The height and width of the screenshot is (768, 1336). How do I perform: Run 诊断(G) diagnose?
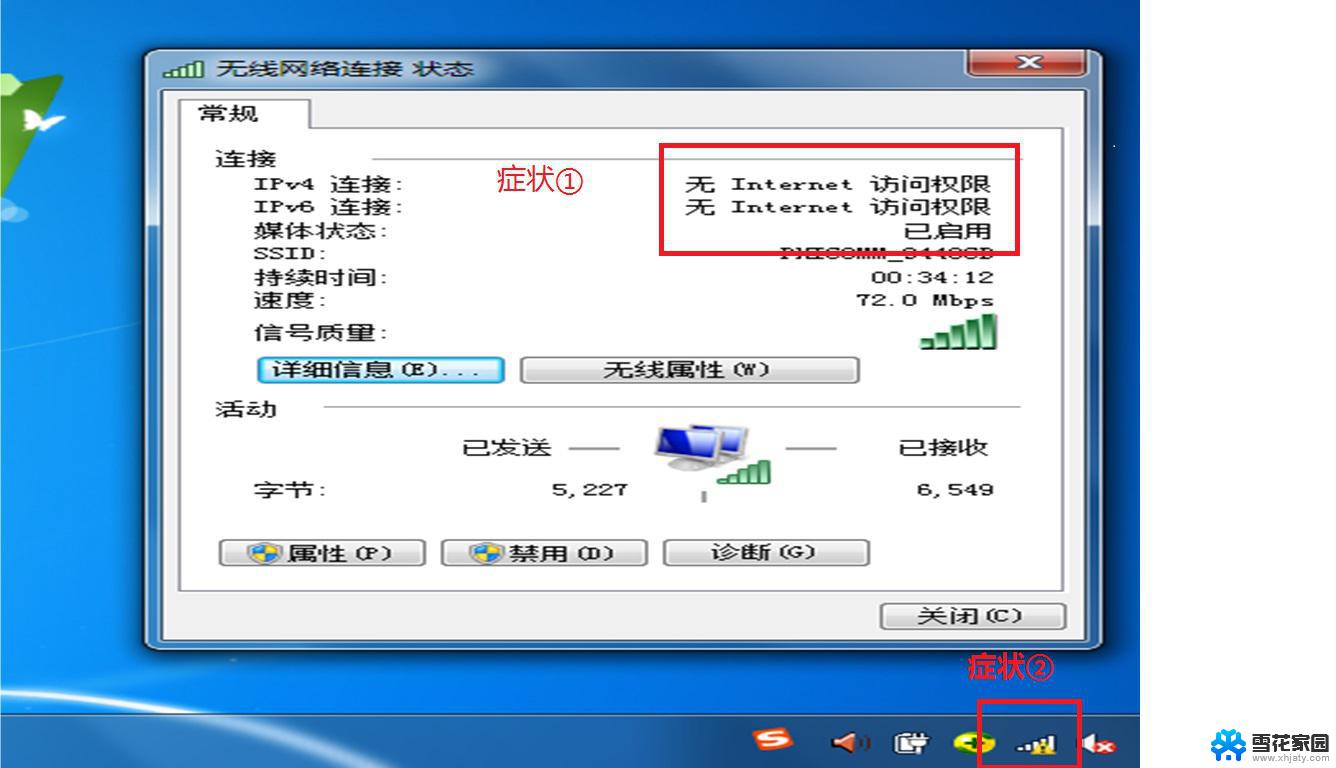(766, 552)
